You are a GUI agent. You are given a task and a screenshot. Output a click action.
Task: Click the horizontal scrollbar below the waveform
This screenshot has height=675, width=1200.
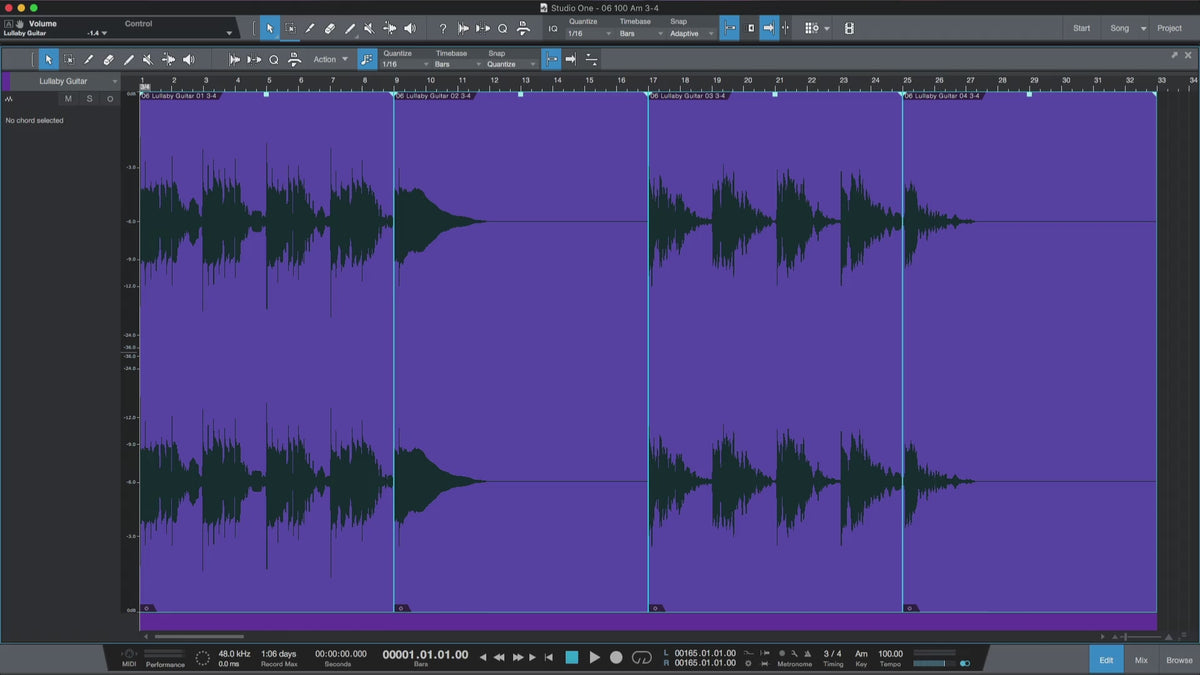(x=199, y=636)
